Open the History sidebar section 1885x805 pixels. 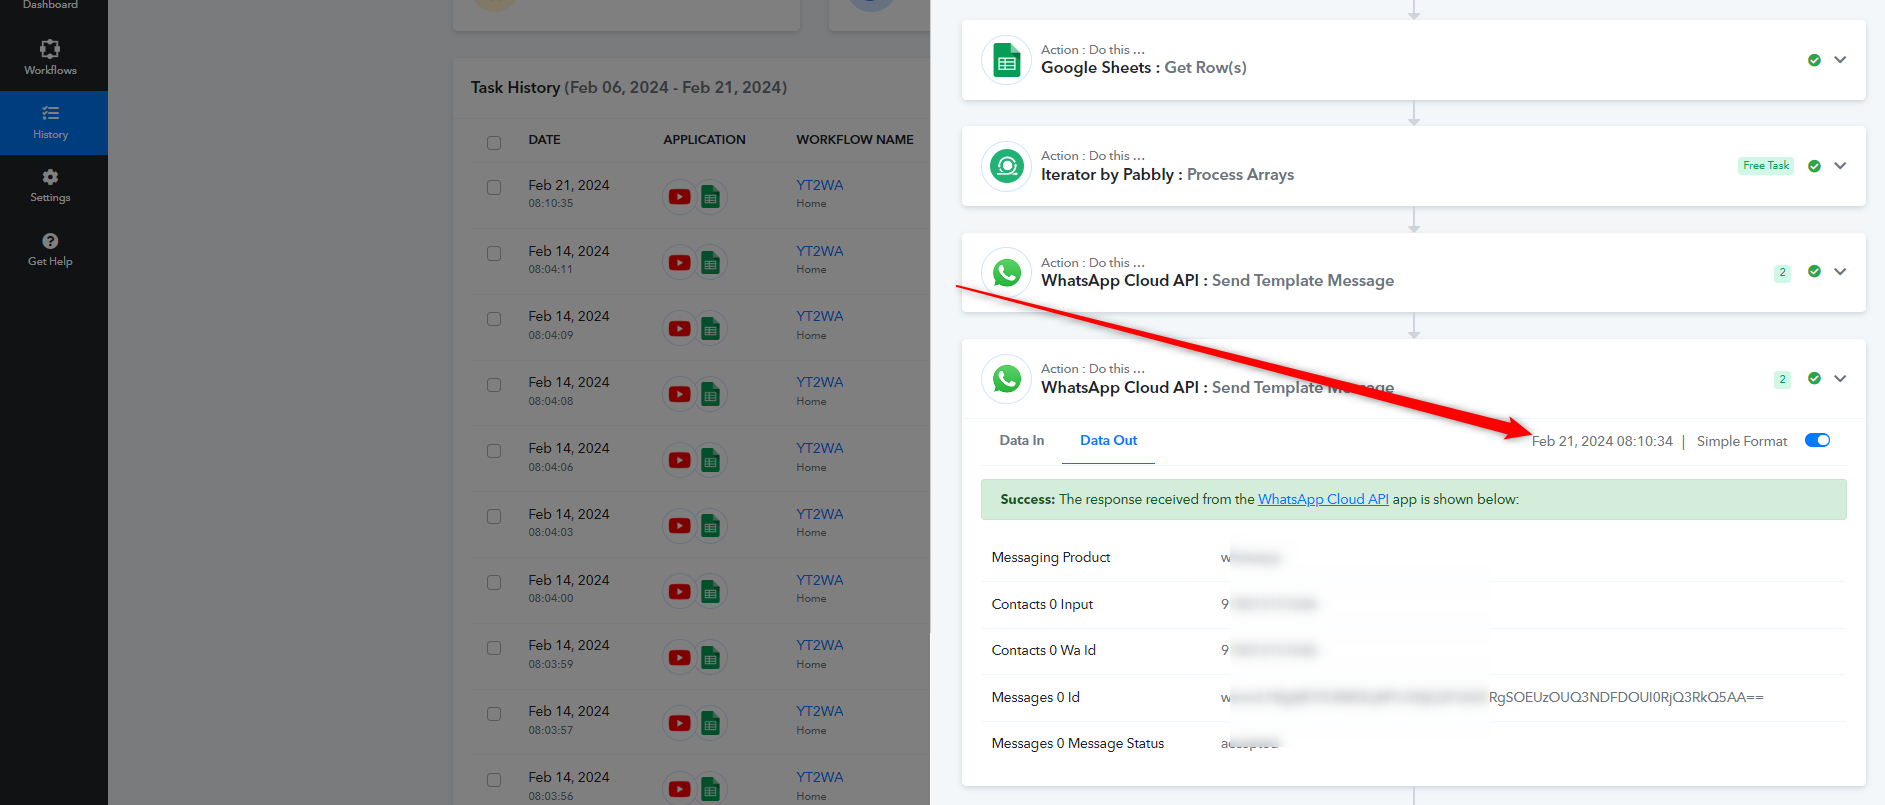50,122
